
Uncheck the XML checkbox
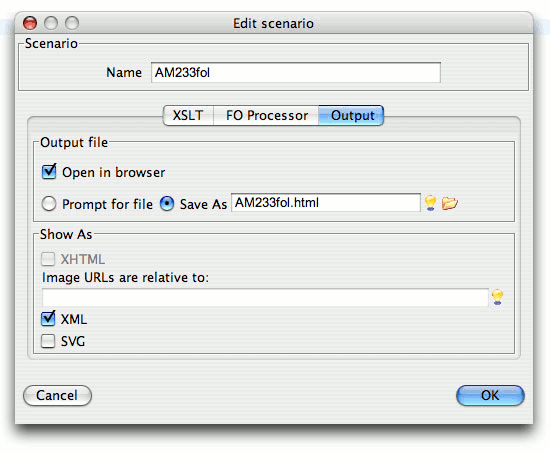pos(48,319)
